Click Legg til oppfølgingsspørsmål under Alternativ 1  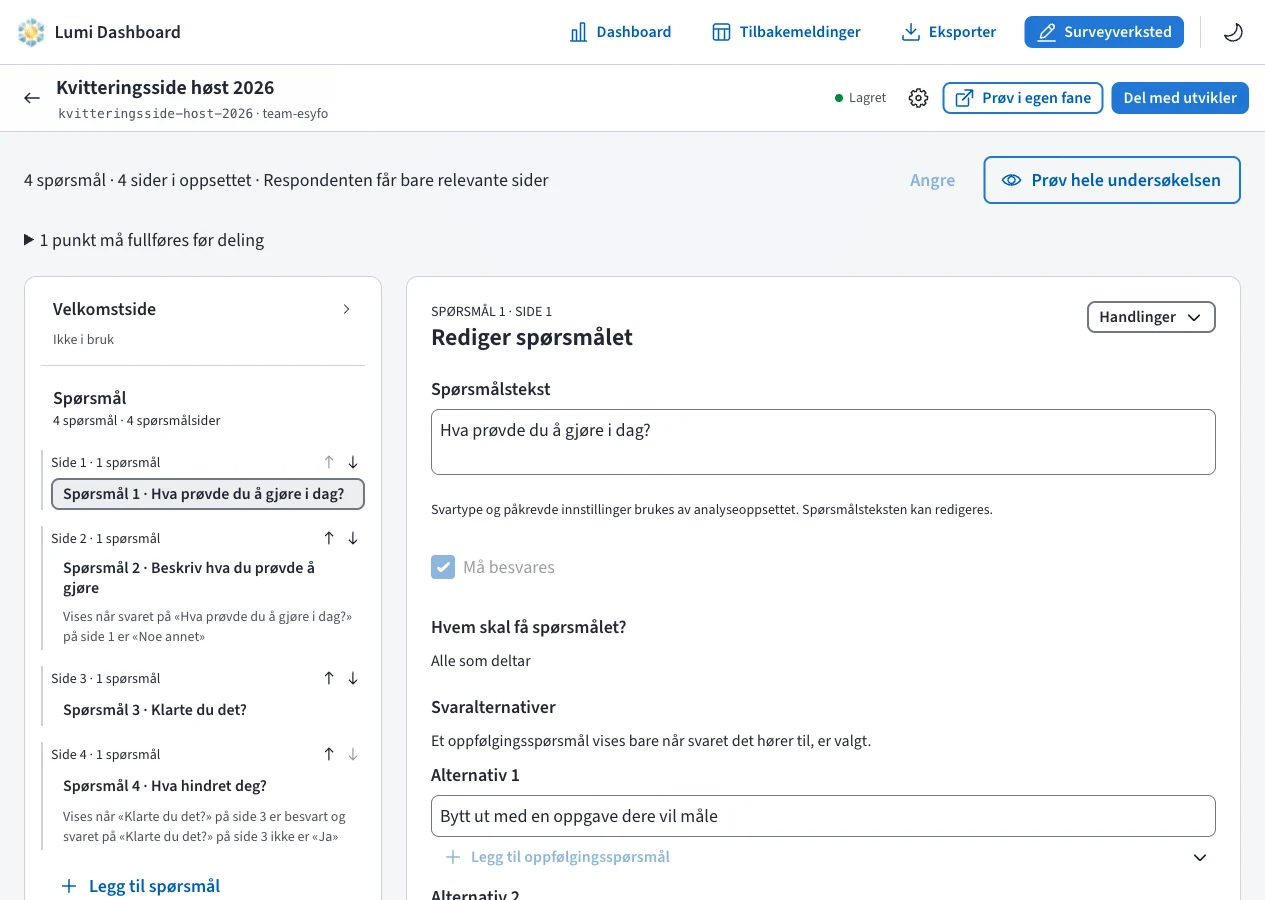tap(558, 857)
